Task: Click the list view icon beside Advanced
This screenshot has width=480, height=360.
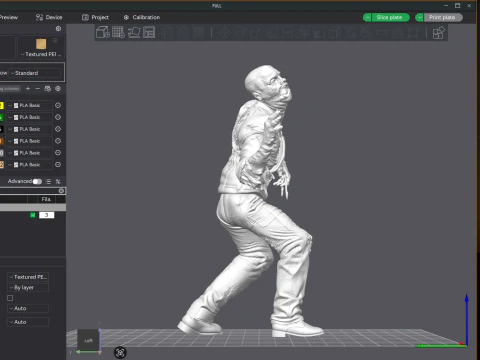Action: (x=48, y=181)
